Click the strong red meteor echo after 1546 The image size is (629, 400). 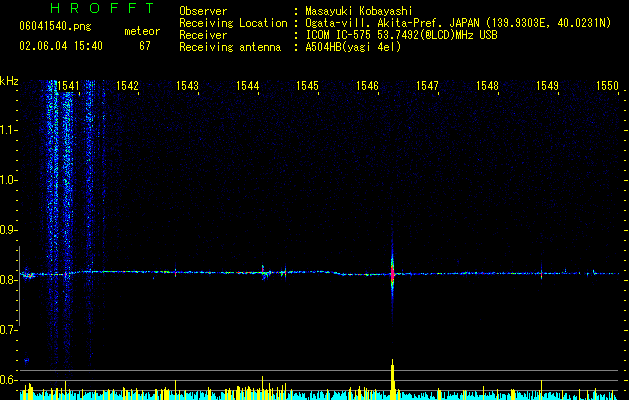tap(392, 274)
